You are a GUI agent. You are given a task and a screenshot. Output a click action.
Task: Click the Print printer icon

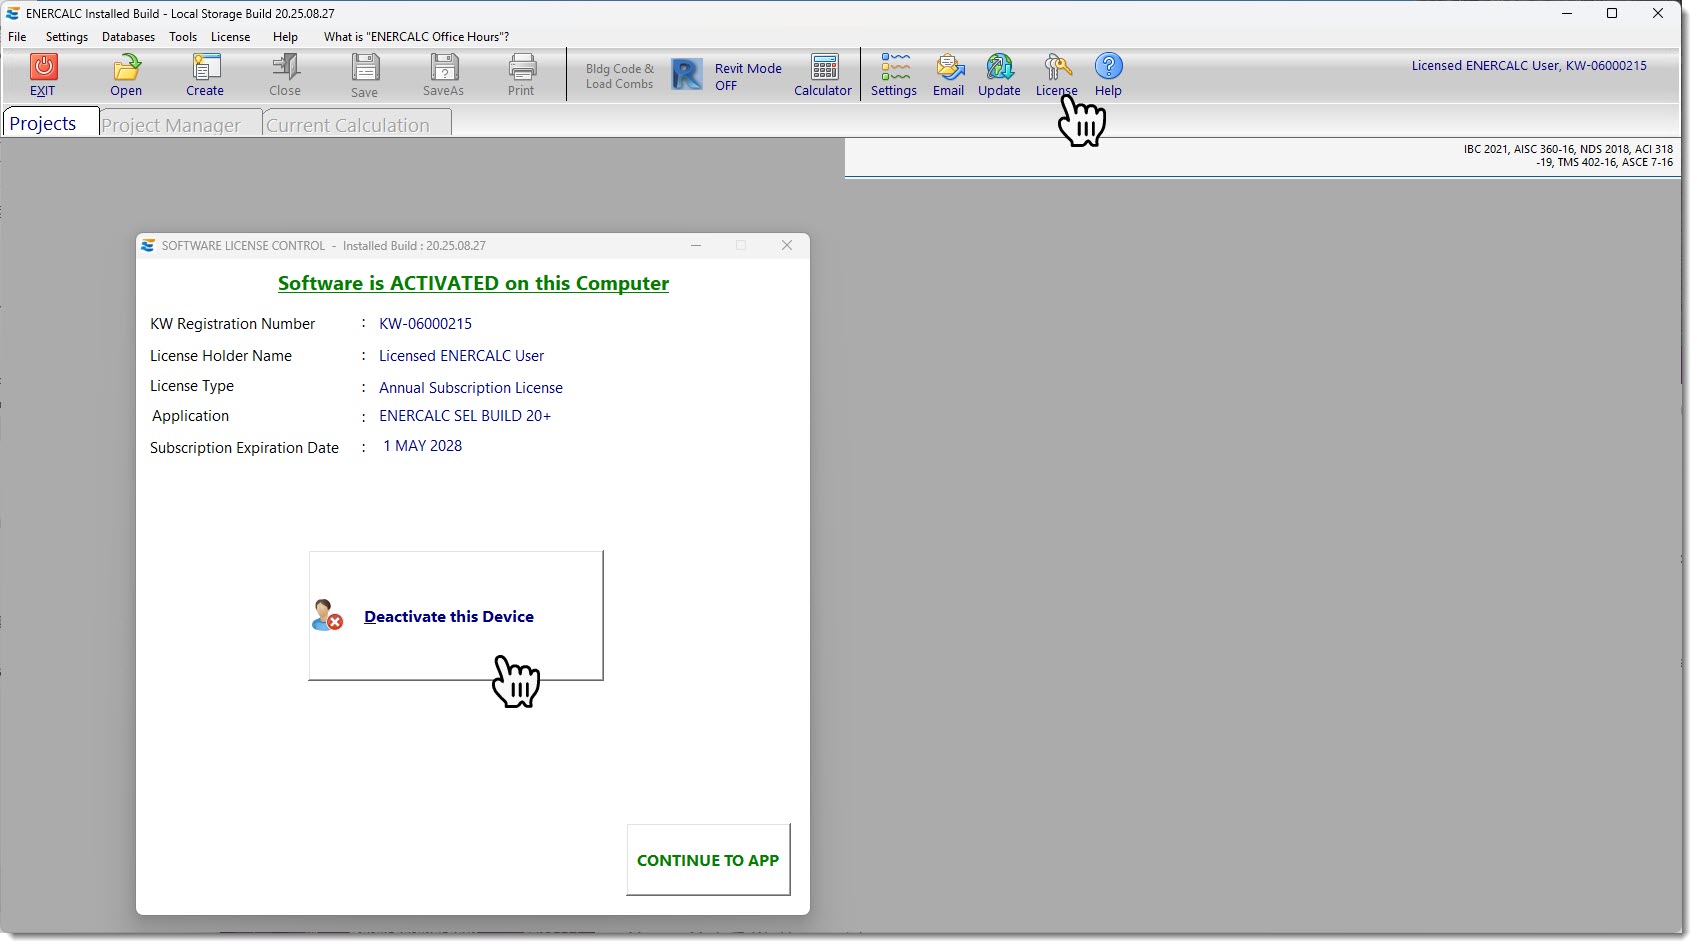(x=522, y=67)
